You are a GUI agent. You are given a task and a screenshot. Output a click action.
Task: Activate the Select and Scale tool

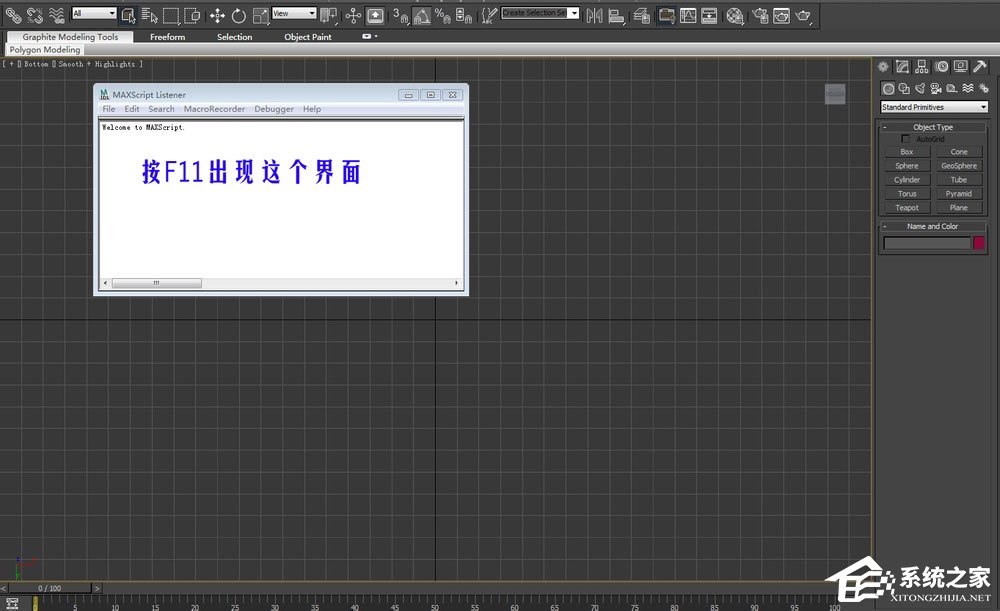[x=260, y=15]
